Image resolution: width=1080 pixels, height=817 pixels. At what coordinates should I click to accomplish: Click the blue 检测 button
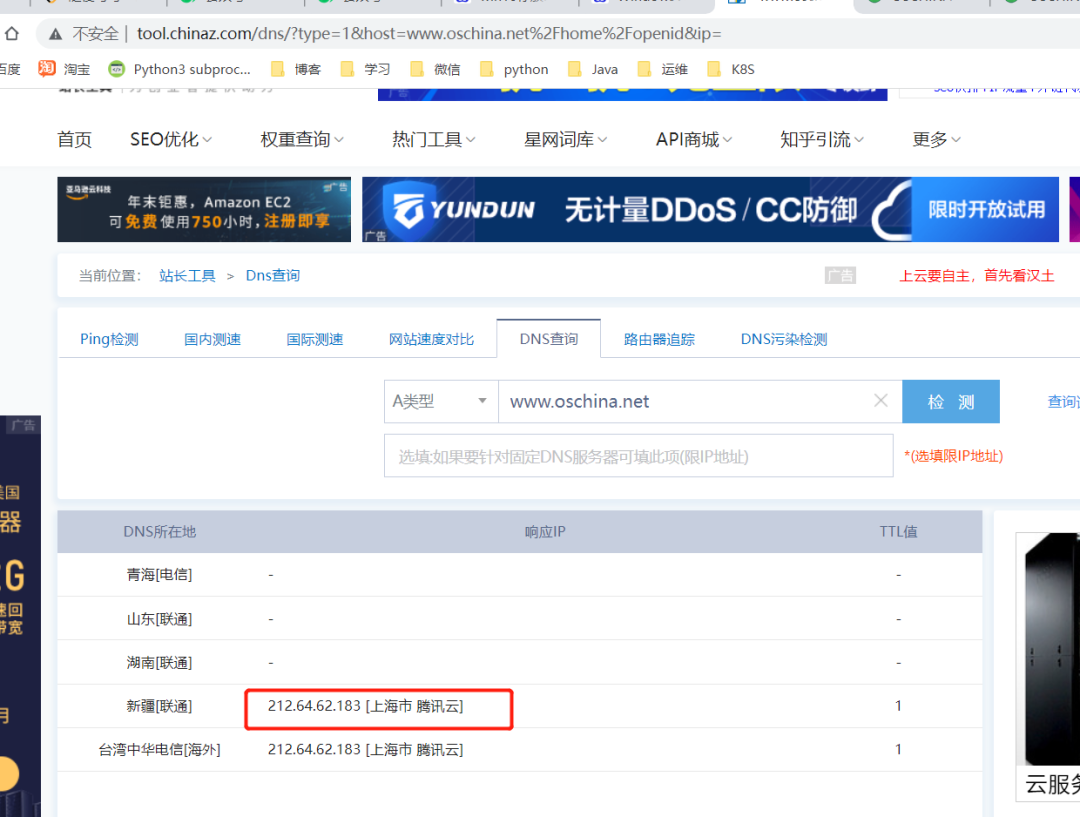coord(950,401)
